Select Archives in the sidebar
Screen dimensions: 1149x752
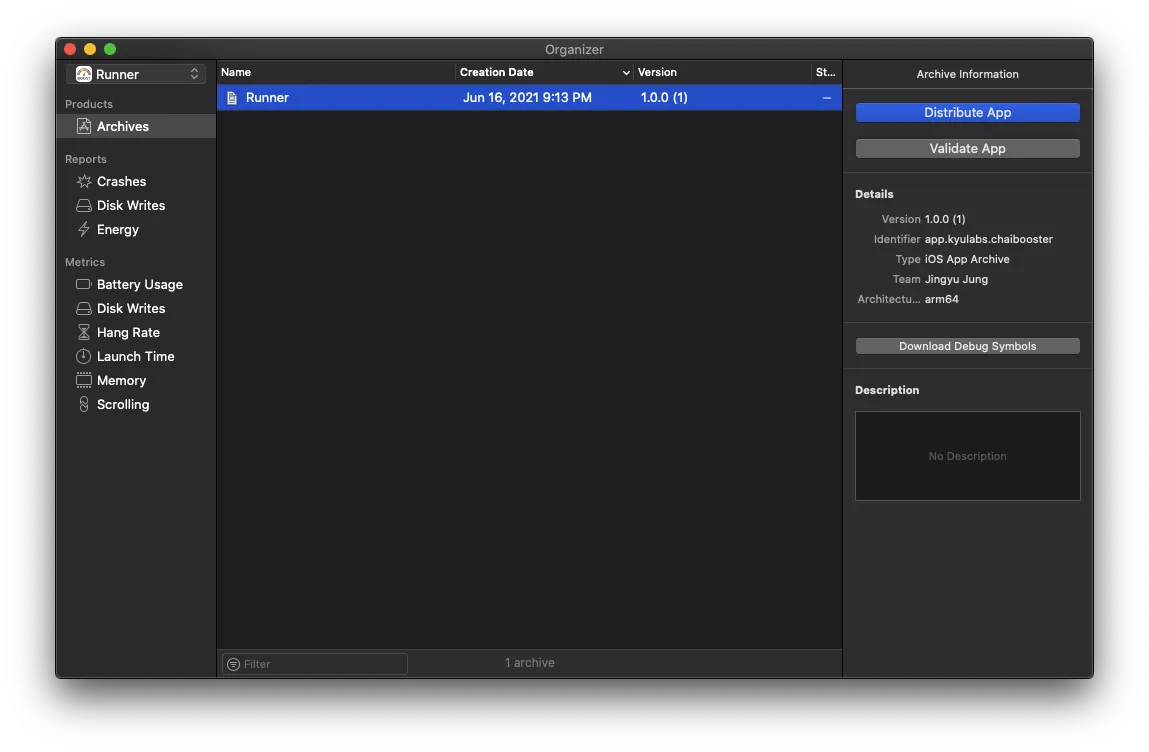point(136,126)
